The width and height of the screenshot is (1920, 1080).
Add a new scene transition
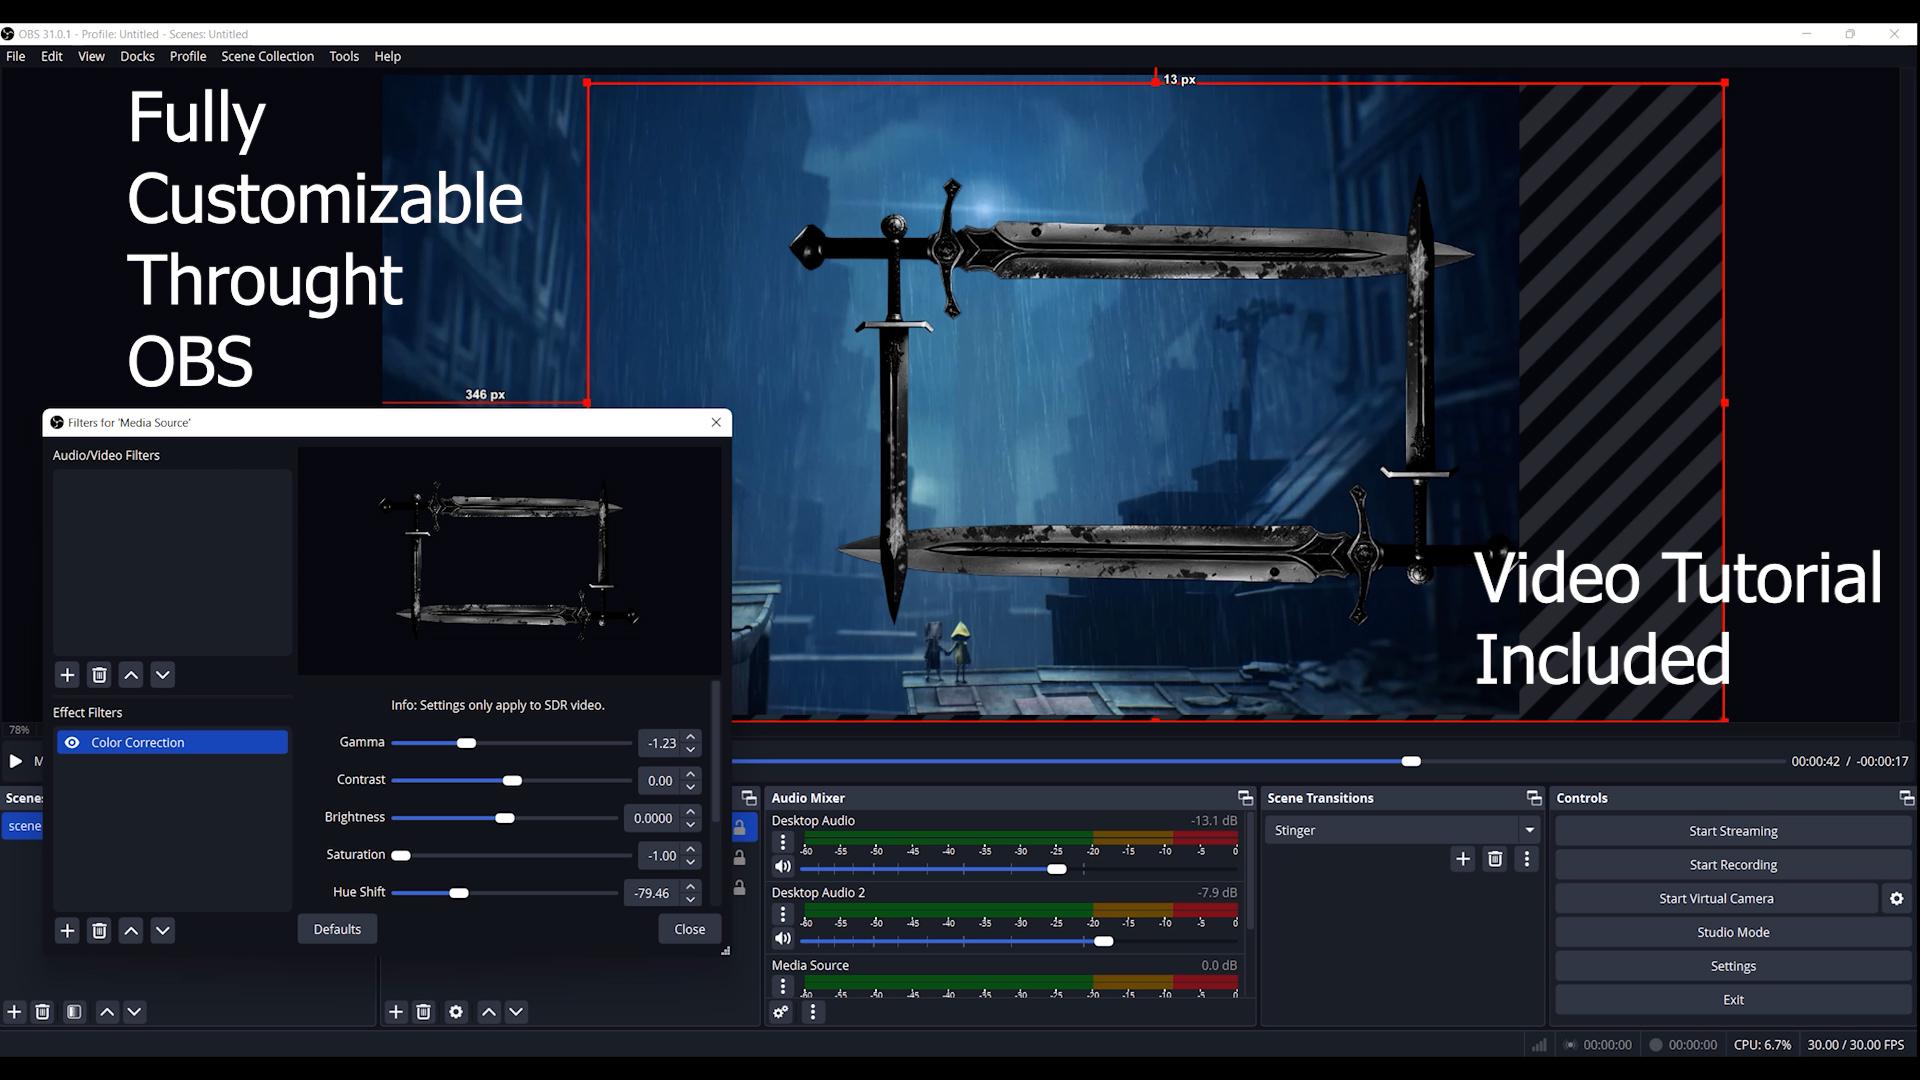[x=1463, y=859]
